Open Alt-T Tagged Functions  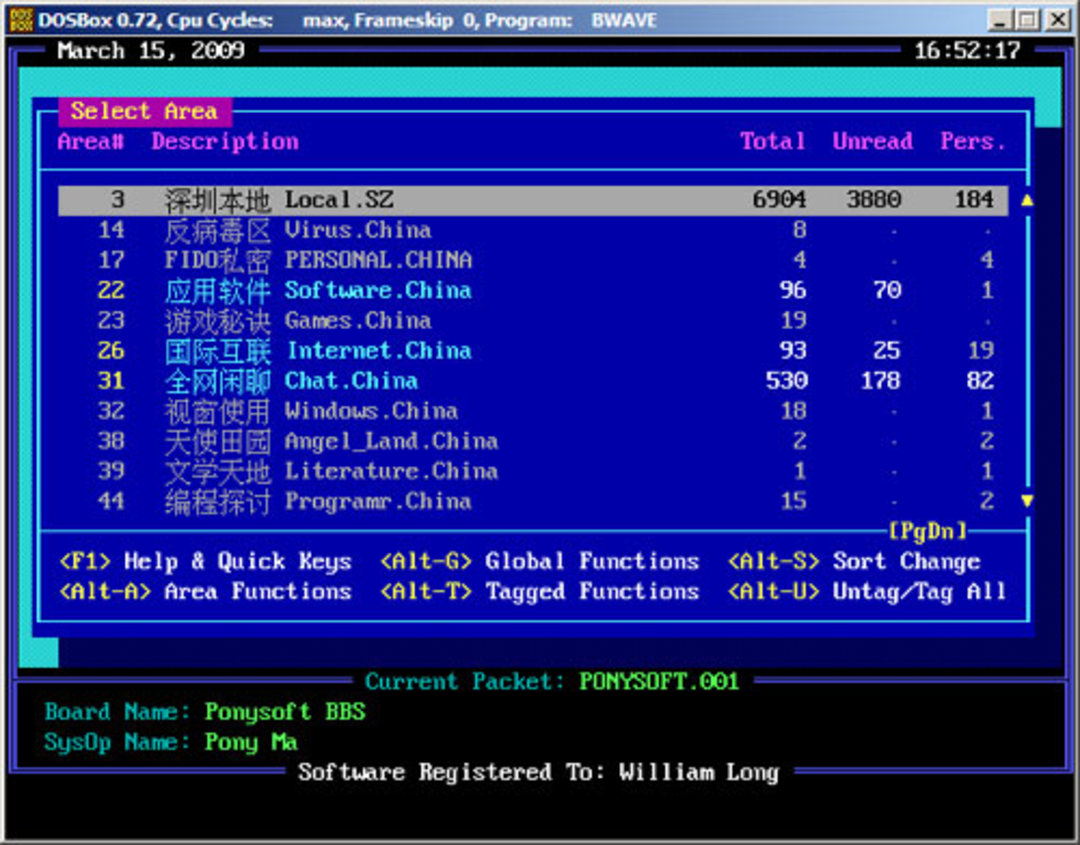pyautogui.click(x=539, y=592)
